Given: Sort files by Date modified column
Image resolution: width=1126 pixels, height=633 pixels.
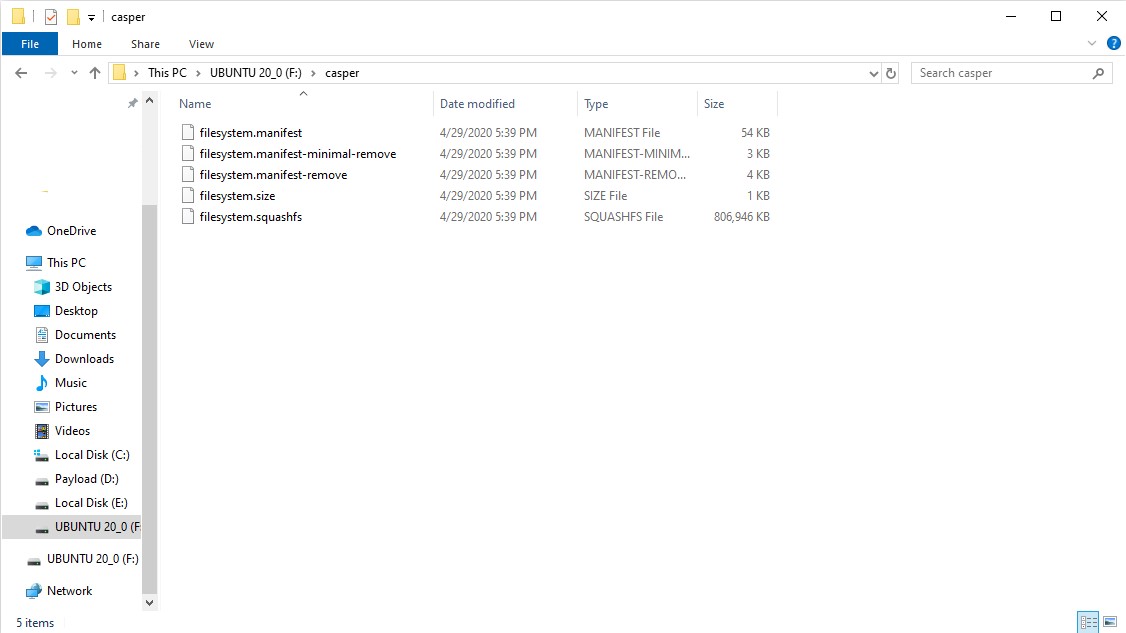Looking at the screenshot, I should pos(477,104).
